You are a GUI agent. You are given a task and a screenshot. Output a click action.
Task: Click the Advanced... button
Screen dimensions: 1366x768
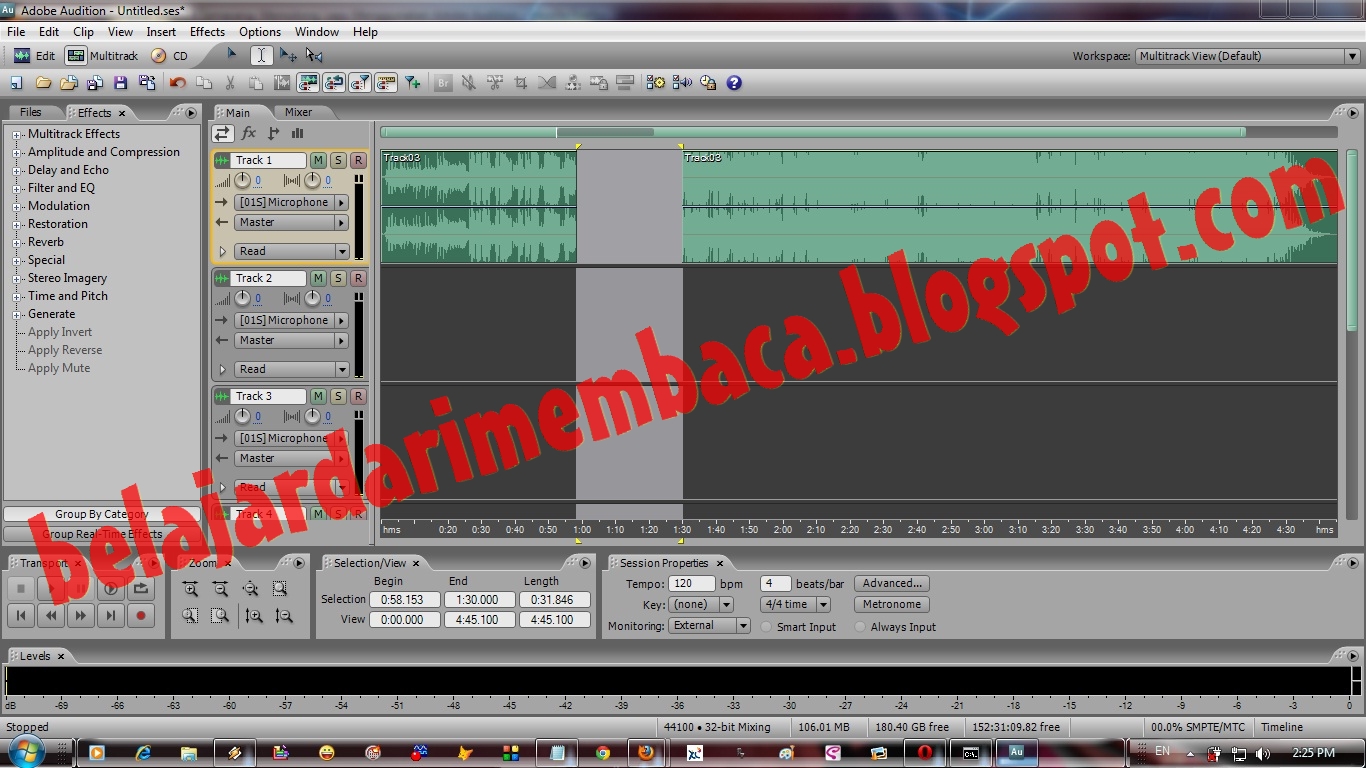[892, 583]
